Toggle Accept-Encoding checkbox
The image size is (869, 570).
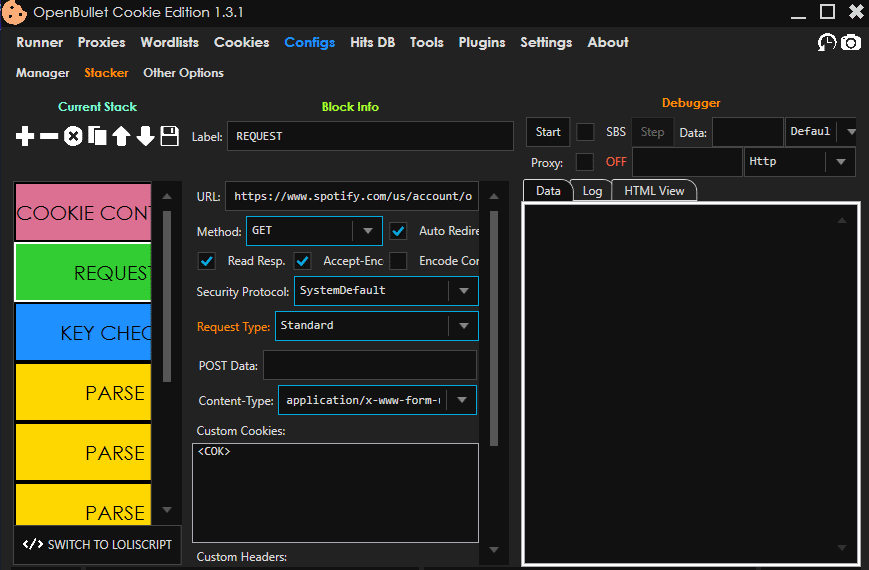[303, 261]
